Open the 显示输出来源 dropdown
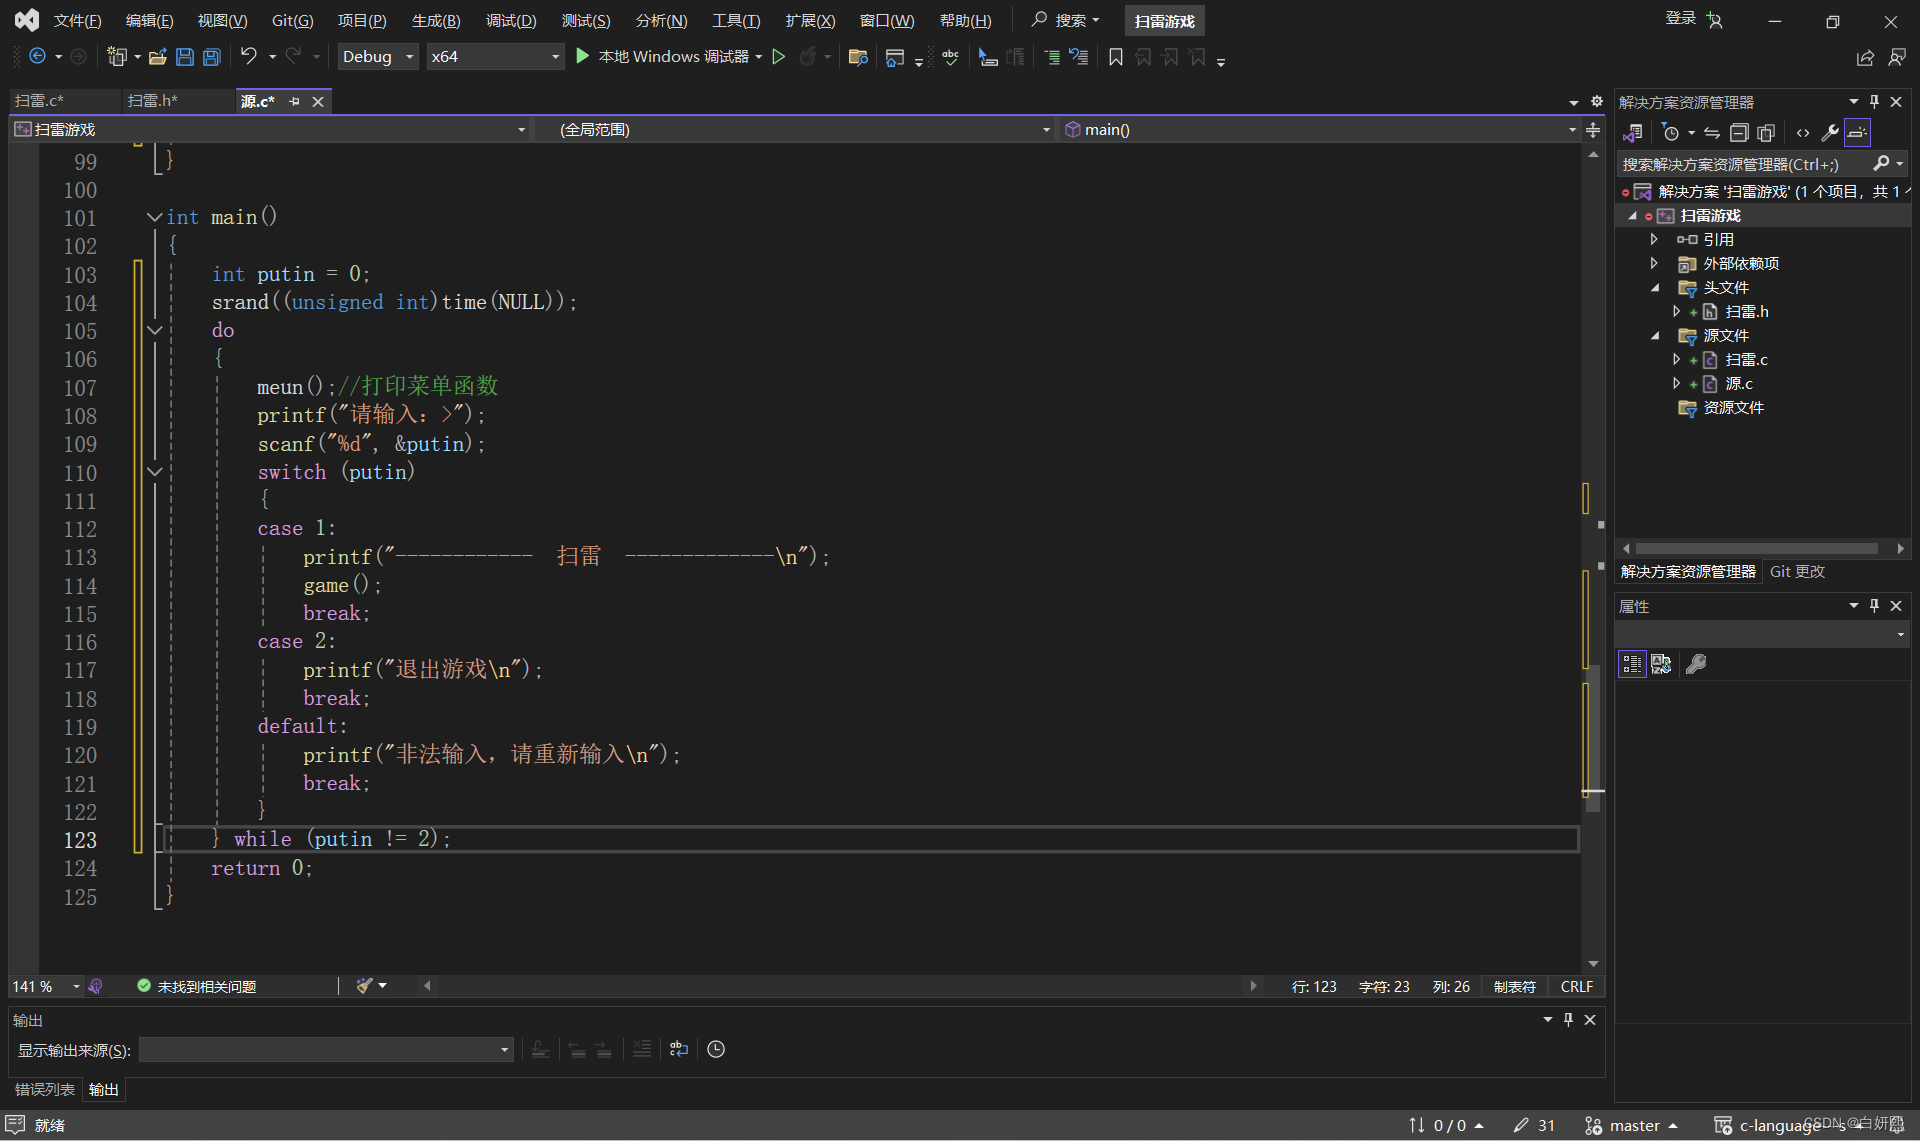1920x1141 pixels. 327,1050
